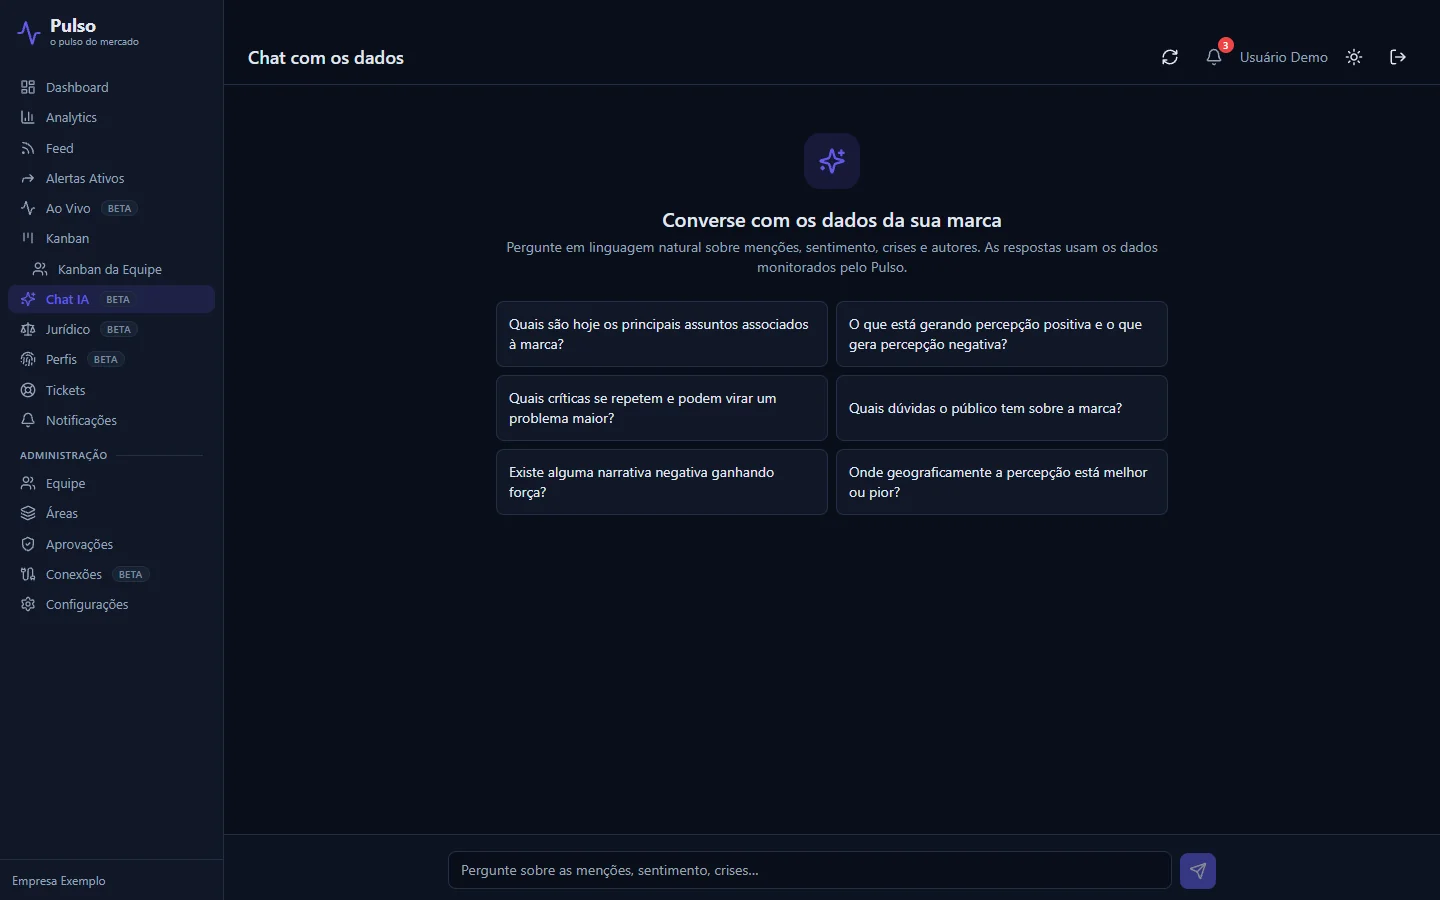
Task: Click the Jurídico scales icon
Action: pos(28,329)
